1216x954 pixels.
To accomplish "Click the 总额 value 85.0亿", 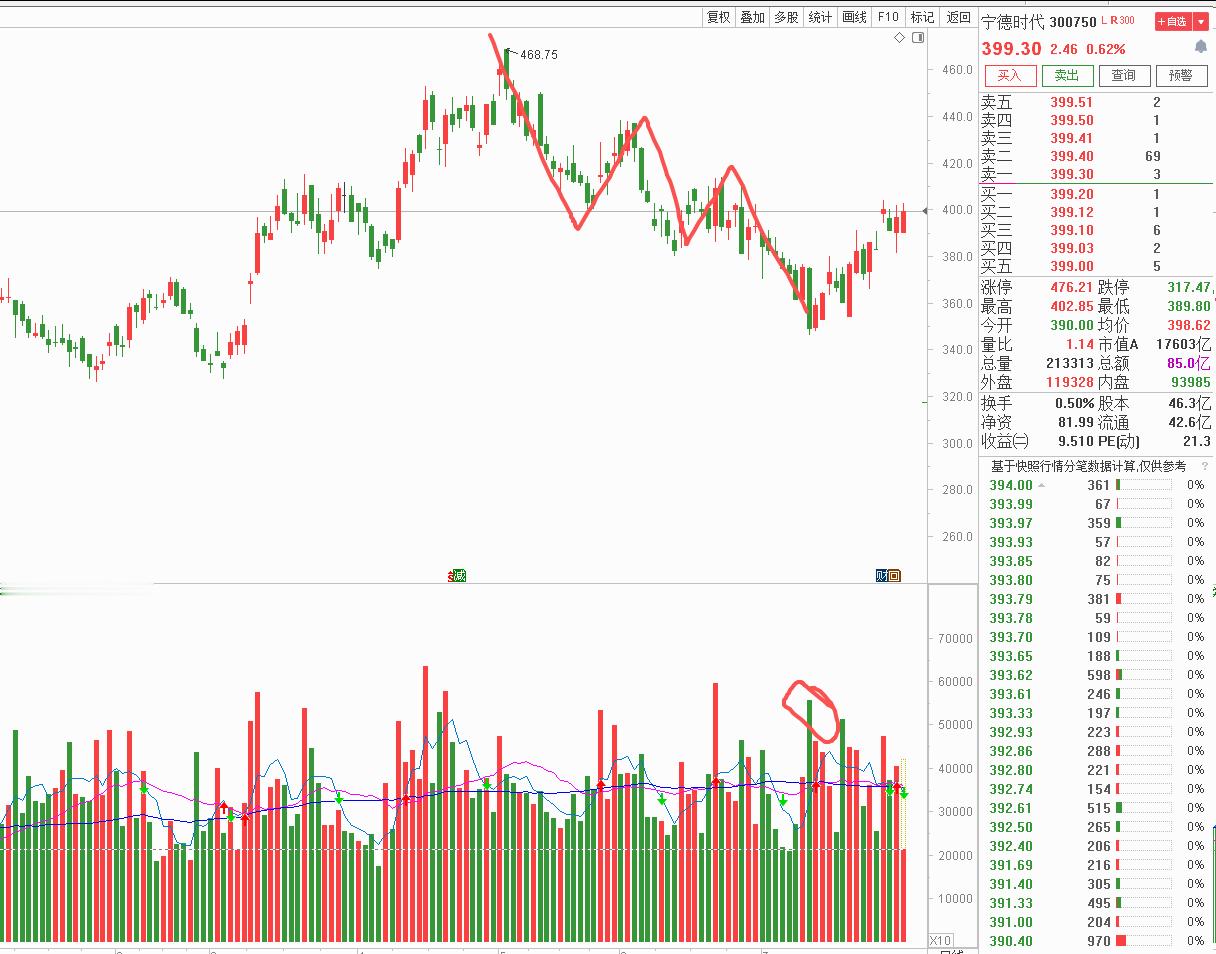I will [x=1189, y=363].
